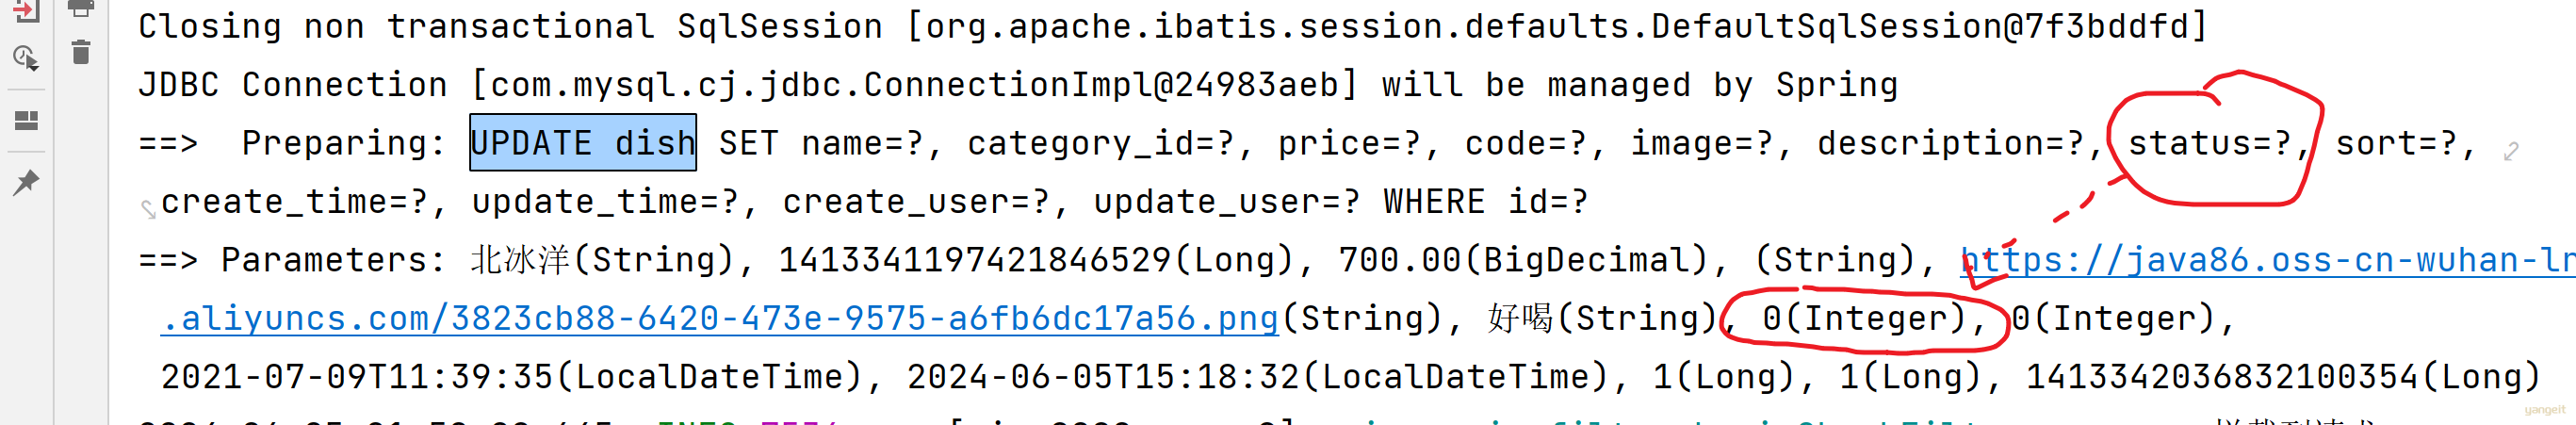Click the Restore Layout icon

26,121
